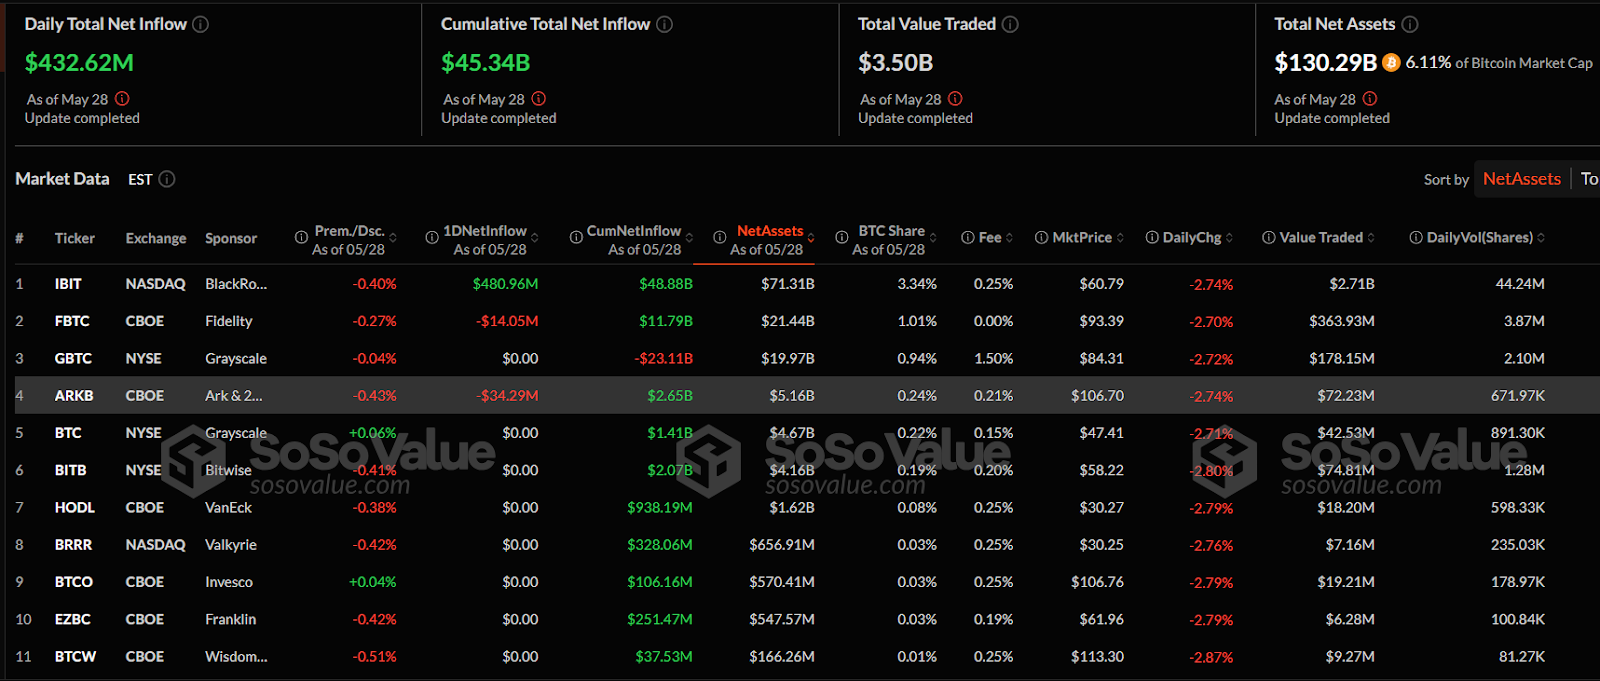Select the NetAssets sort-by tab

[1521, 179]
